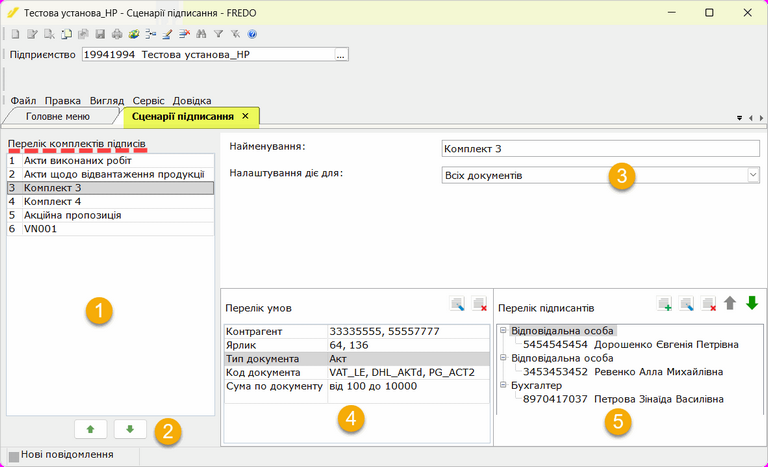Select signer Дорошенко Євгенія Петрівна
This screenshot has width=768, height=467.
[x=630, y=344]
